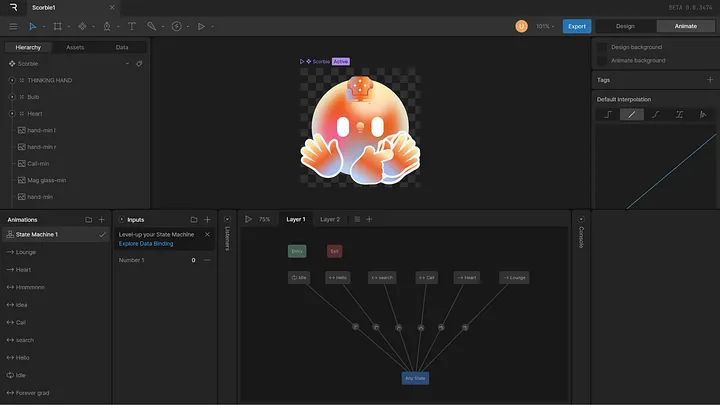Select the linear interpolation option

point(631,115)
